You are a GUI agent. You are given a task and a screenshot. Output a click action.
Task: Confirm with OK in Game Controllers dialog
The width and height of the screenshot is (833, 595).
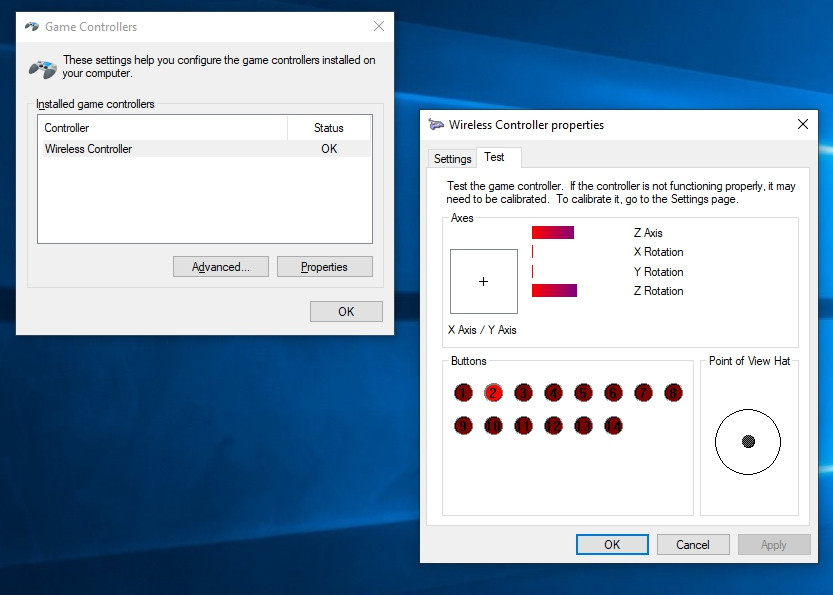point(346,312)
